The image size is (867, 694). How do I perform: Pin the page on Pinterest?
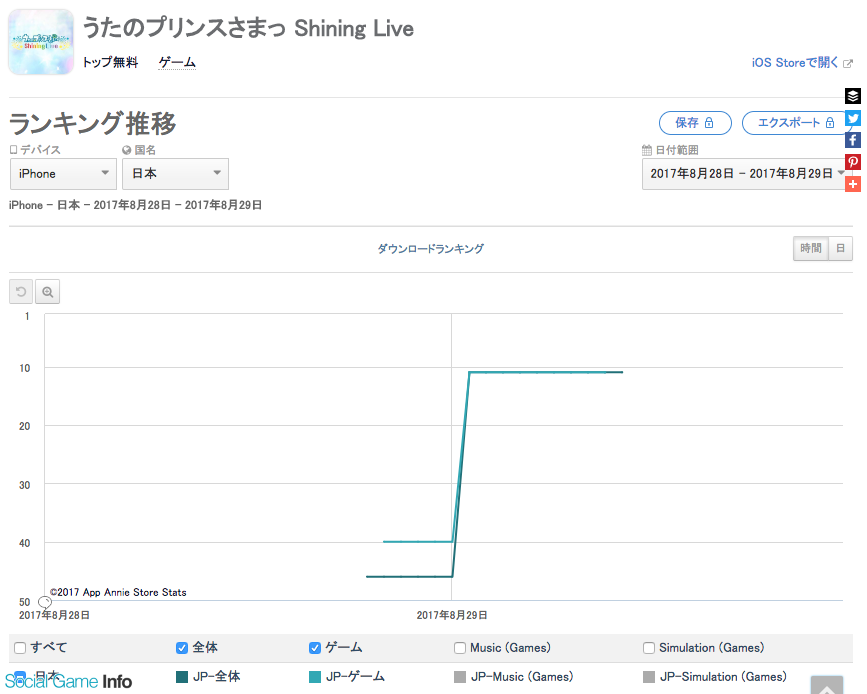(x=853, y=162)
